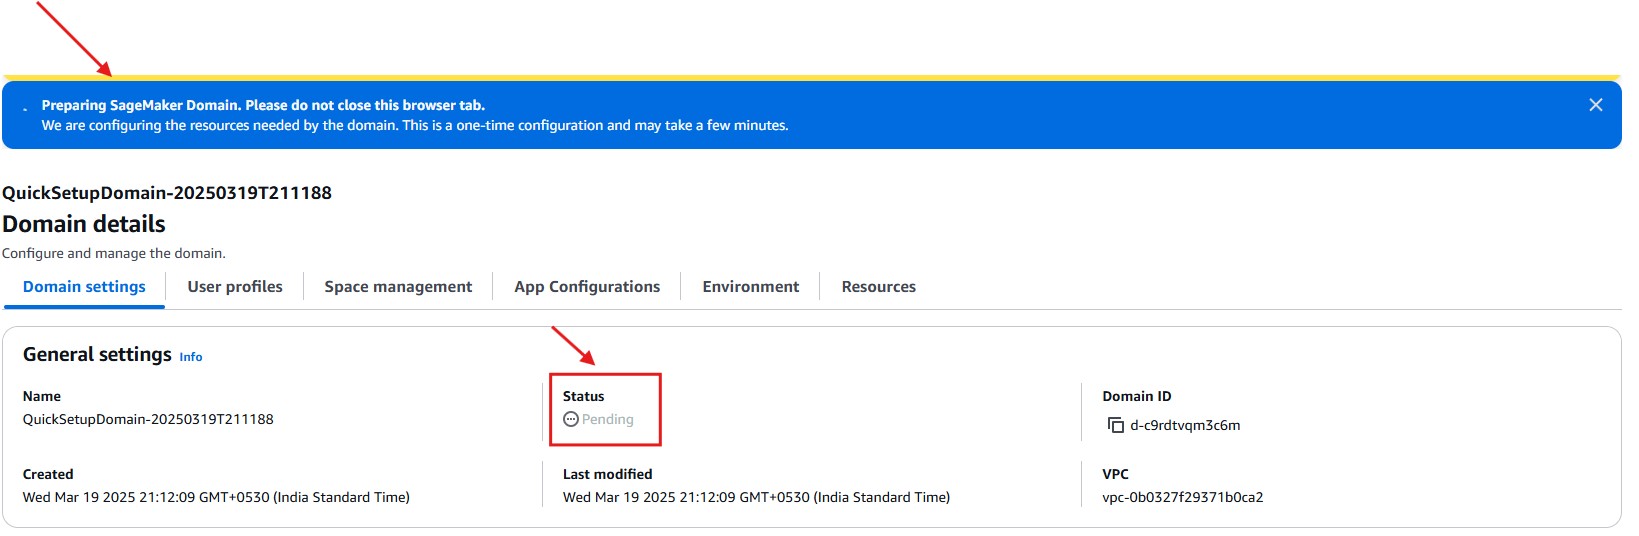
Task: Click the QuickSetupDomain title above Domain details
Action: (x=167, y=193)
